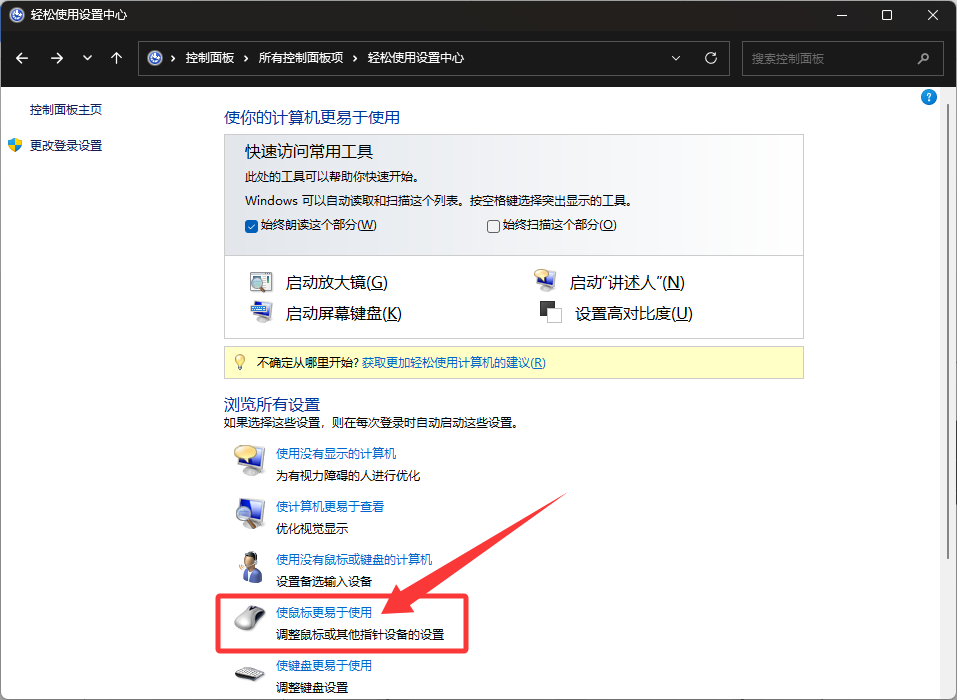Go to 控制面板主页 in sidebar
This screenshot has width=957, height=700.
[x=66, y=110]
